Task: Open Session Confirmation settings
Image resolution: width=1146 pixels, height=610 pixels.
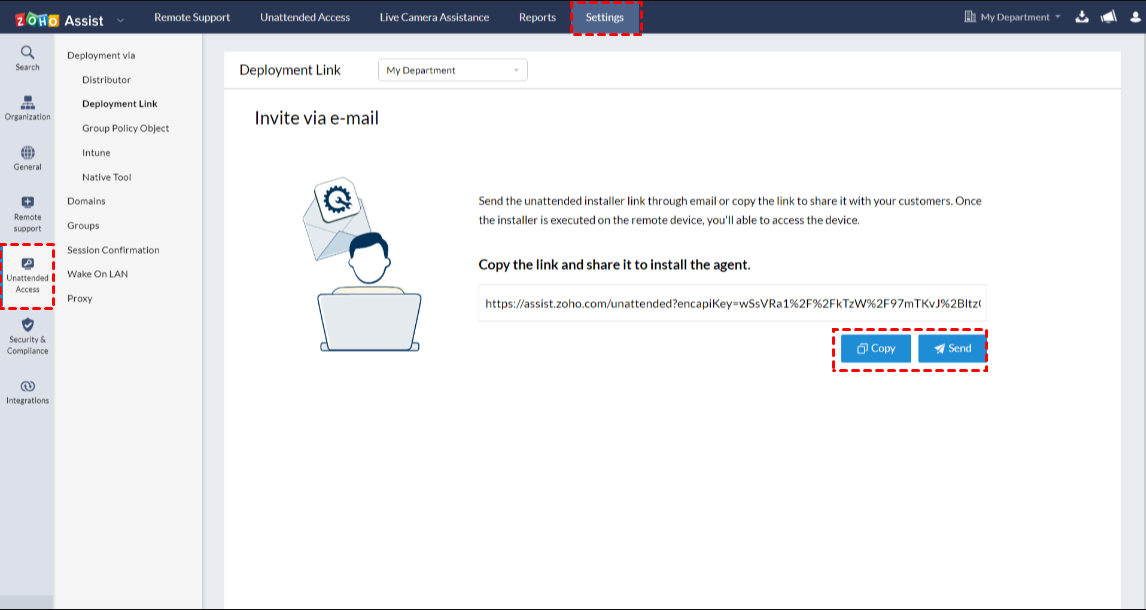Action: pyautogui.click(x=113, y=250)
